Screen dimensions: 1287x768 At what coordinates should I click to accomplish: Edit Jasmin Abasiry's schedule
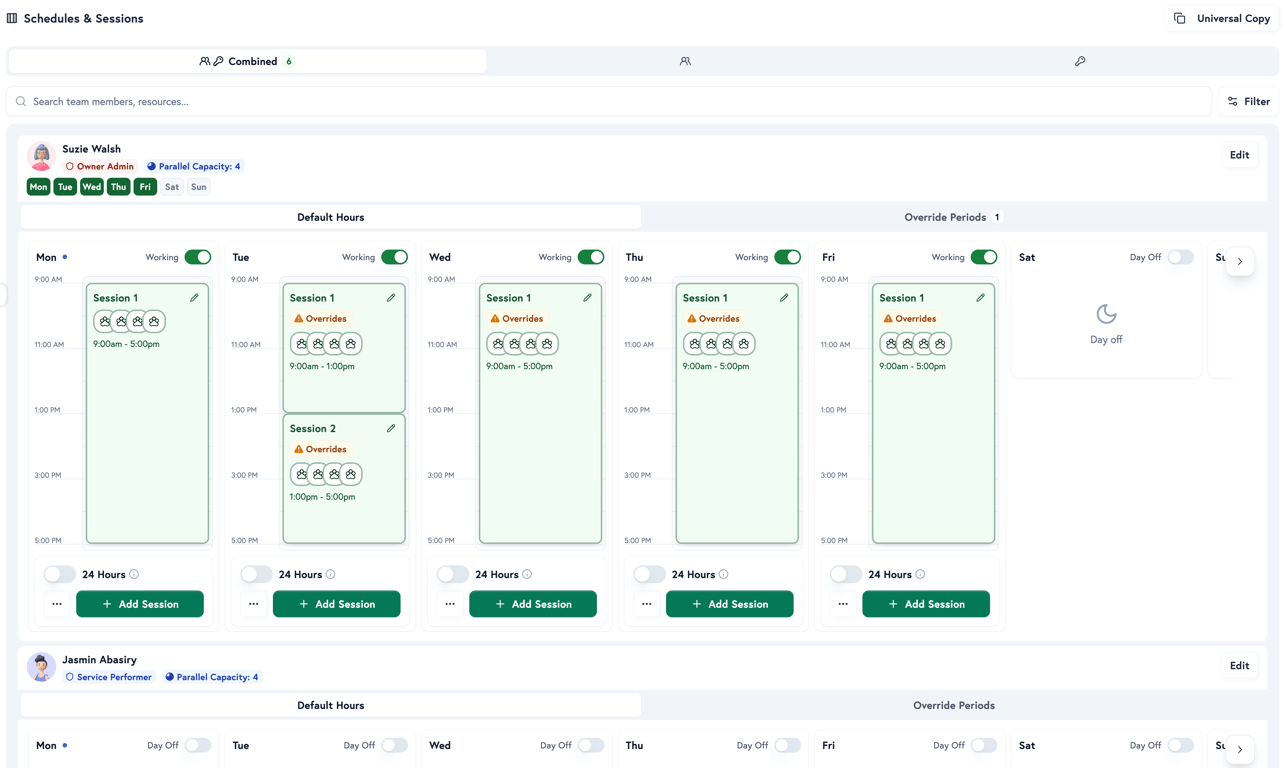(x=1240, y=665)
